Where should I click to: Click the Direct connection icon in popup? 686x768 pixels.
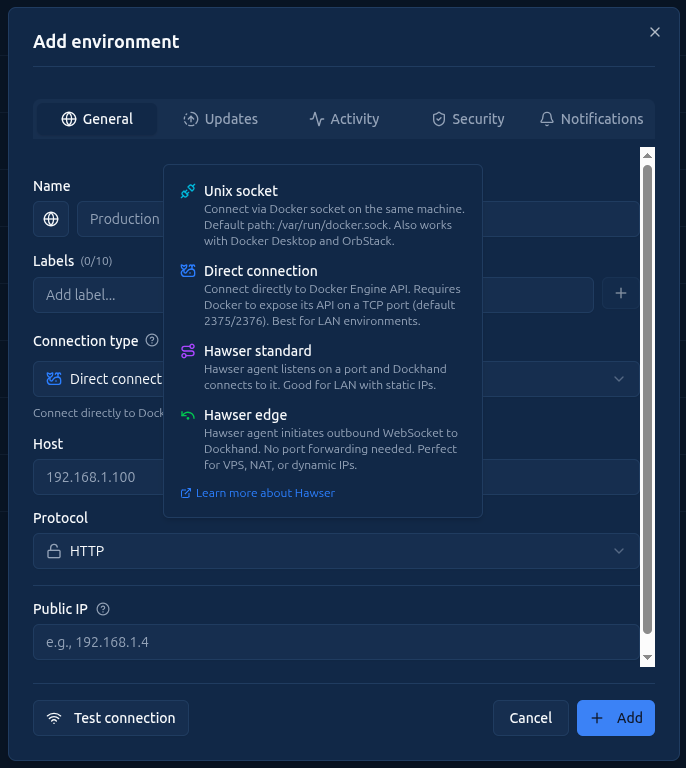click(188, 271)
